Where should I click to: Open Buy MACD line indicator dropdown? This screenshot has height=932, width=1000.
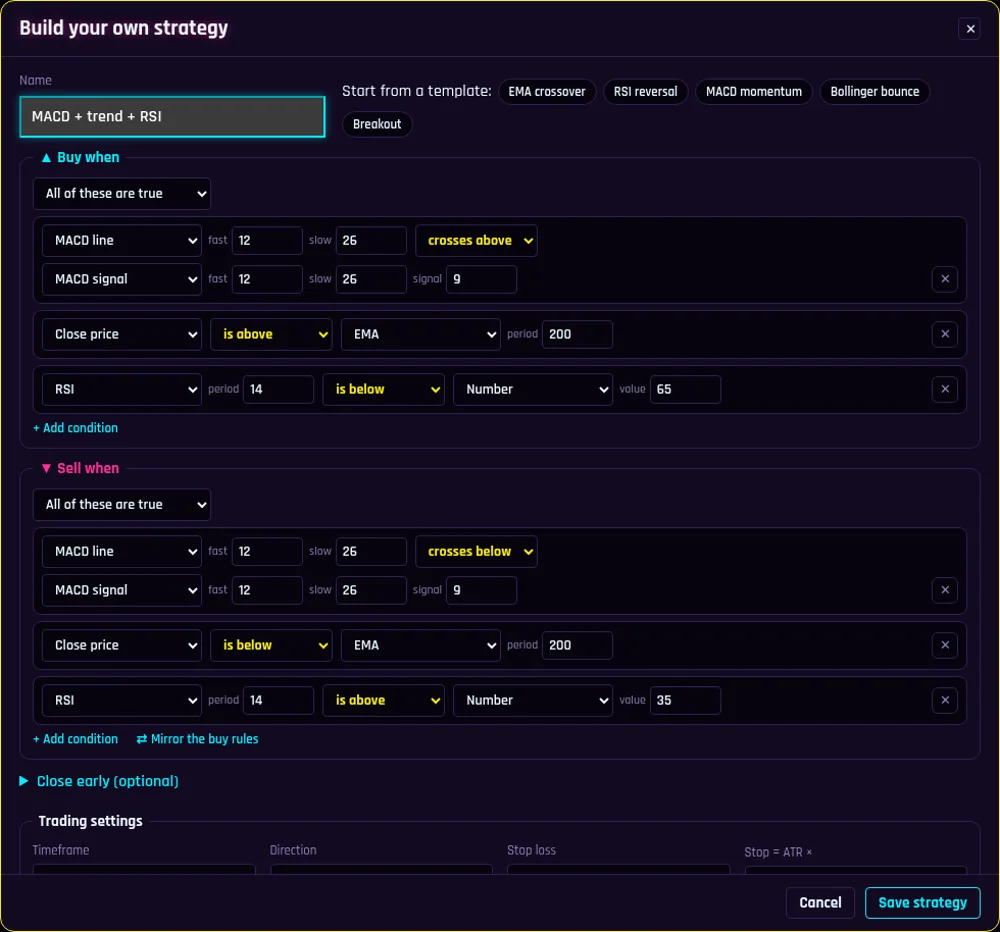tap(122, 240)
